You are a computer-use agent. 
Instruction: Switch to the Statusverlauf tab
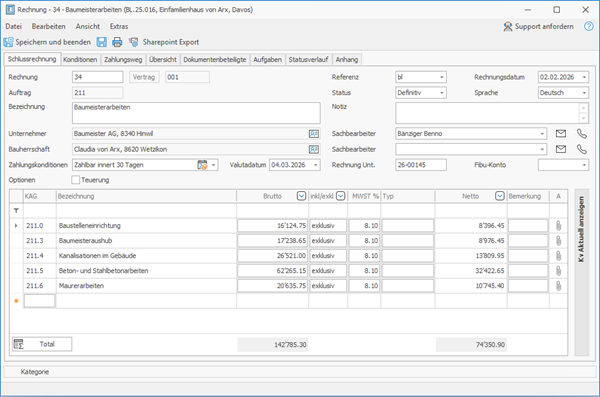pyautogui.click(x=308, y=59)
